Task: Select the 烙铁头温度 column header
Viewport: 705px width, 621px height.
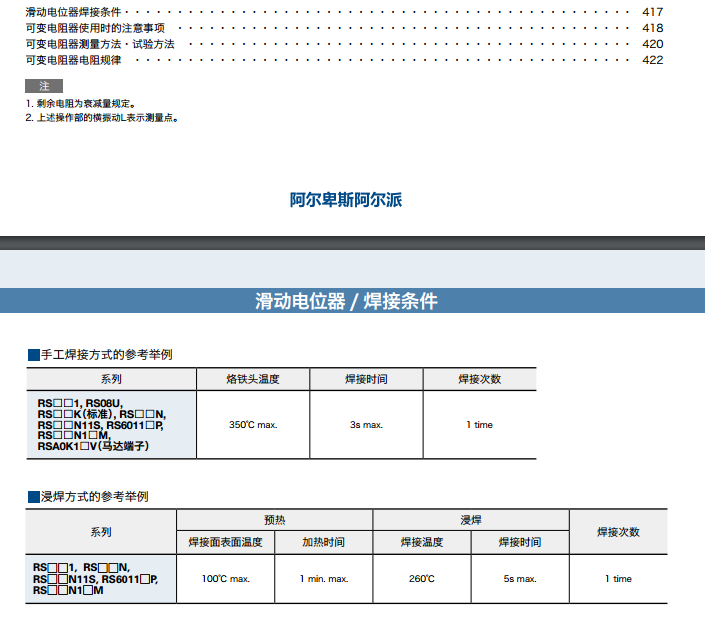Action: [253, 380]
